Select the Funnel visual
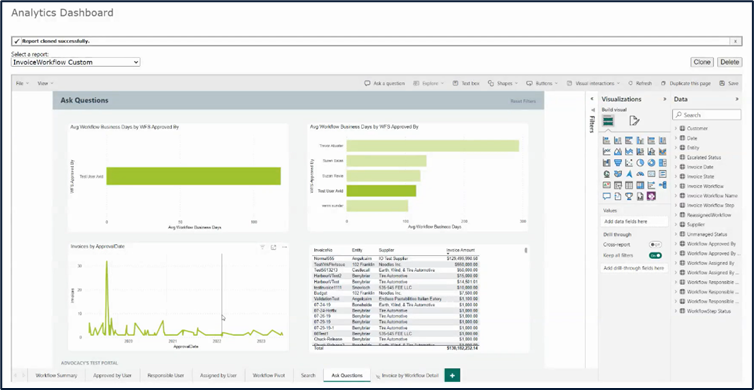 click(618, 163)
